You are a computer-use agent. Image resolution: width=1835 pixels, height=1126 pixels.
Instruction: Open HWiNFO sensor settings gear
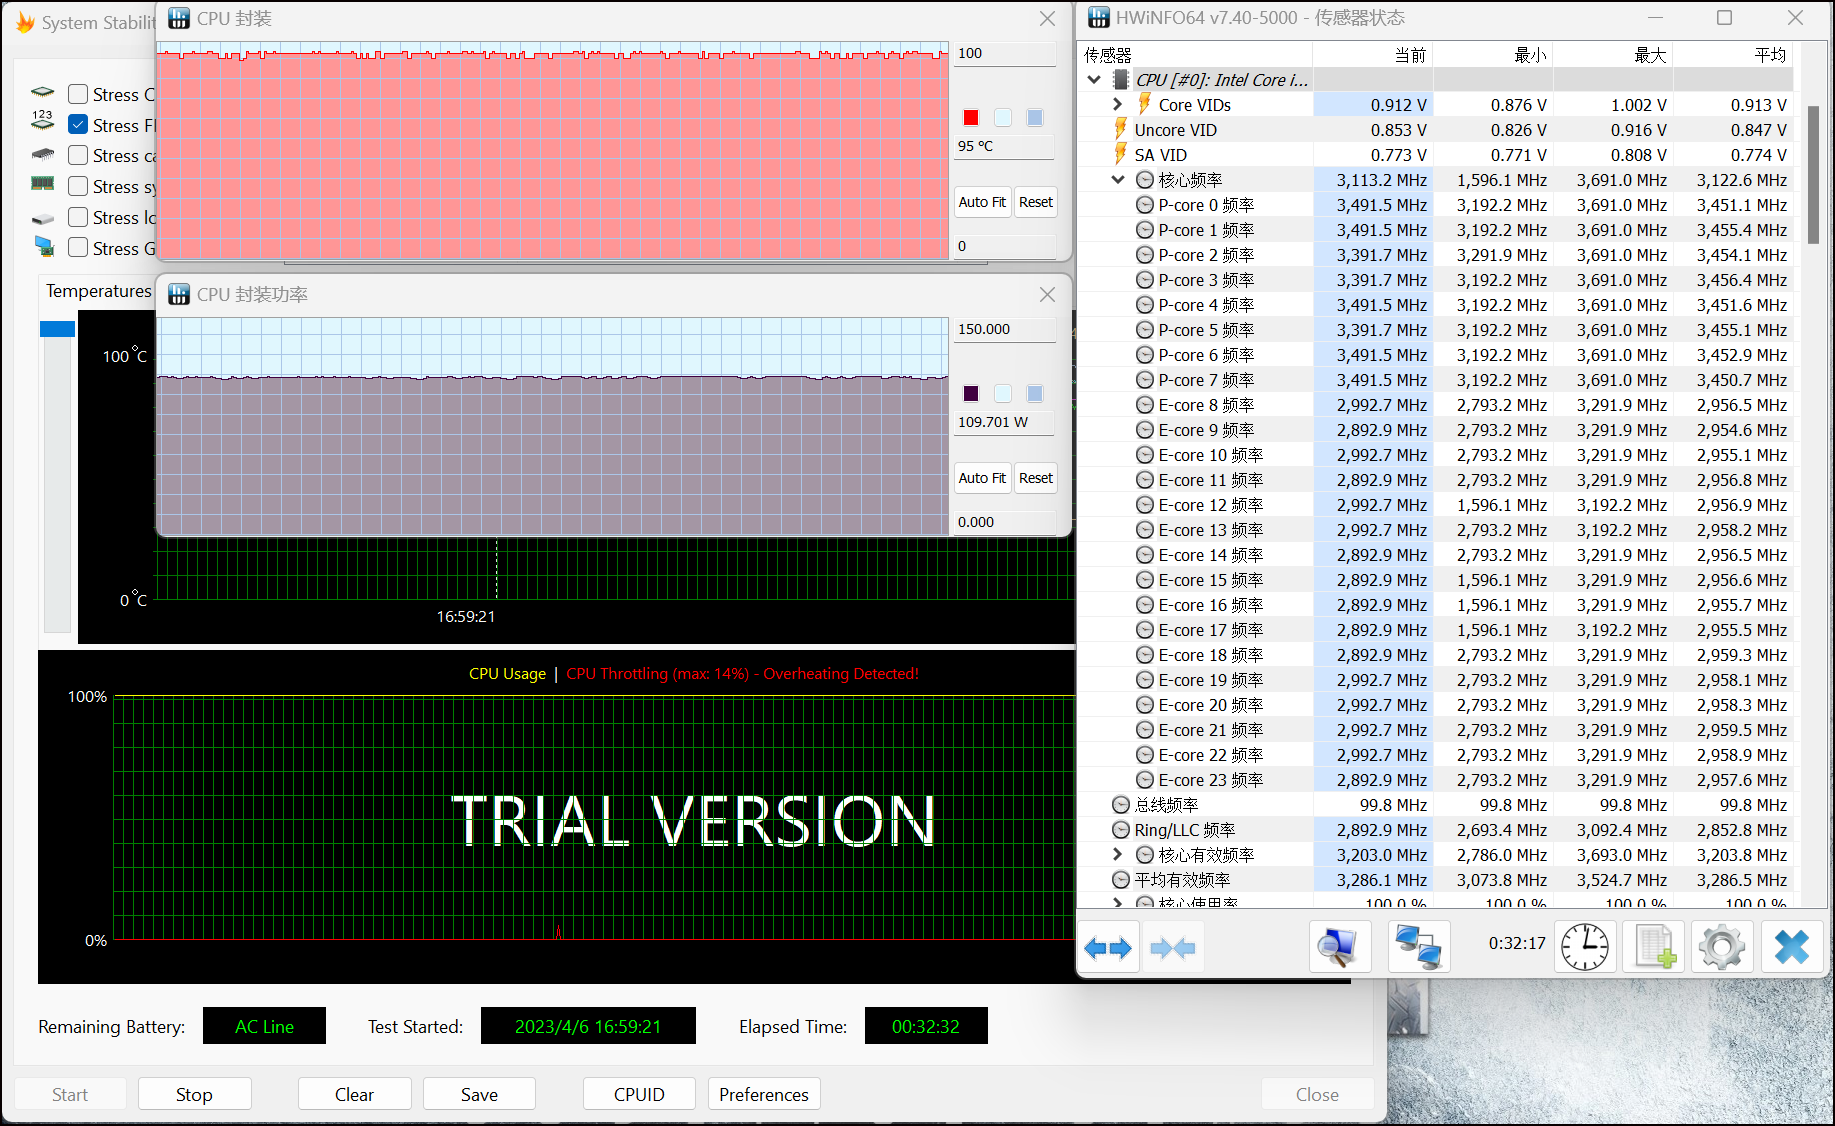tap(1721, 947)
